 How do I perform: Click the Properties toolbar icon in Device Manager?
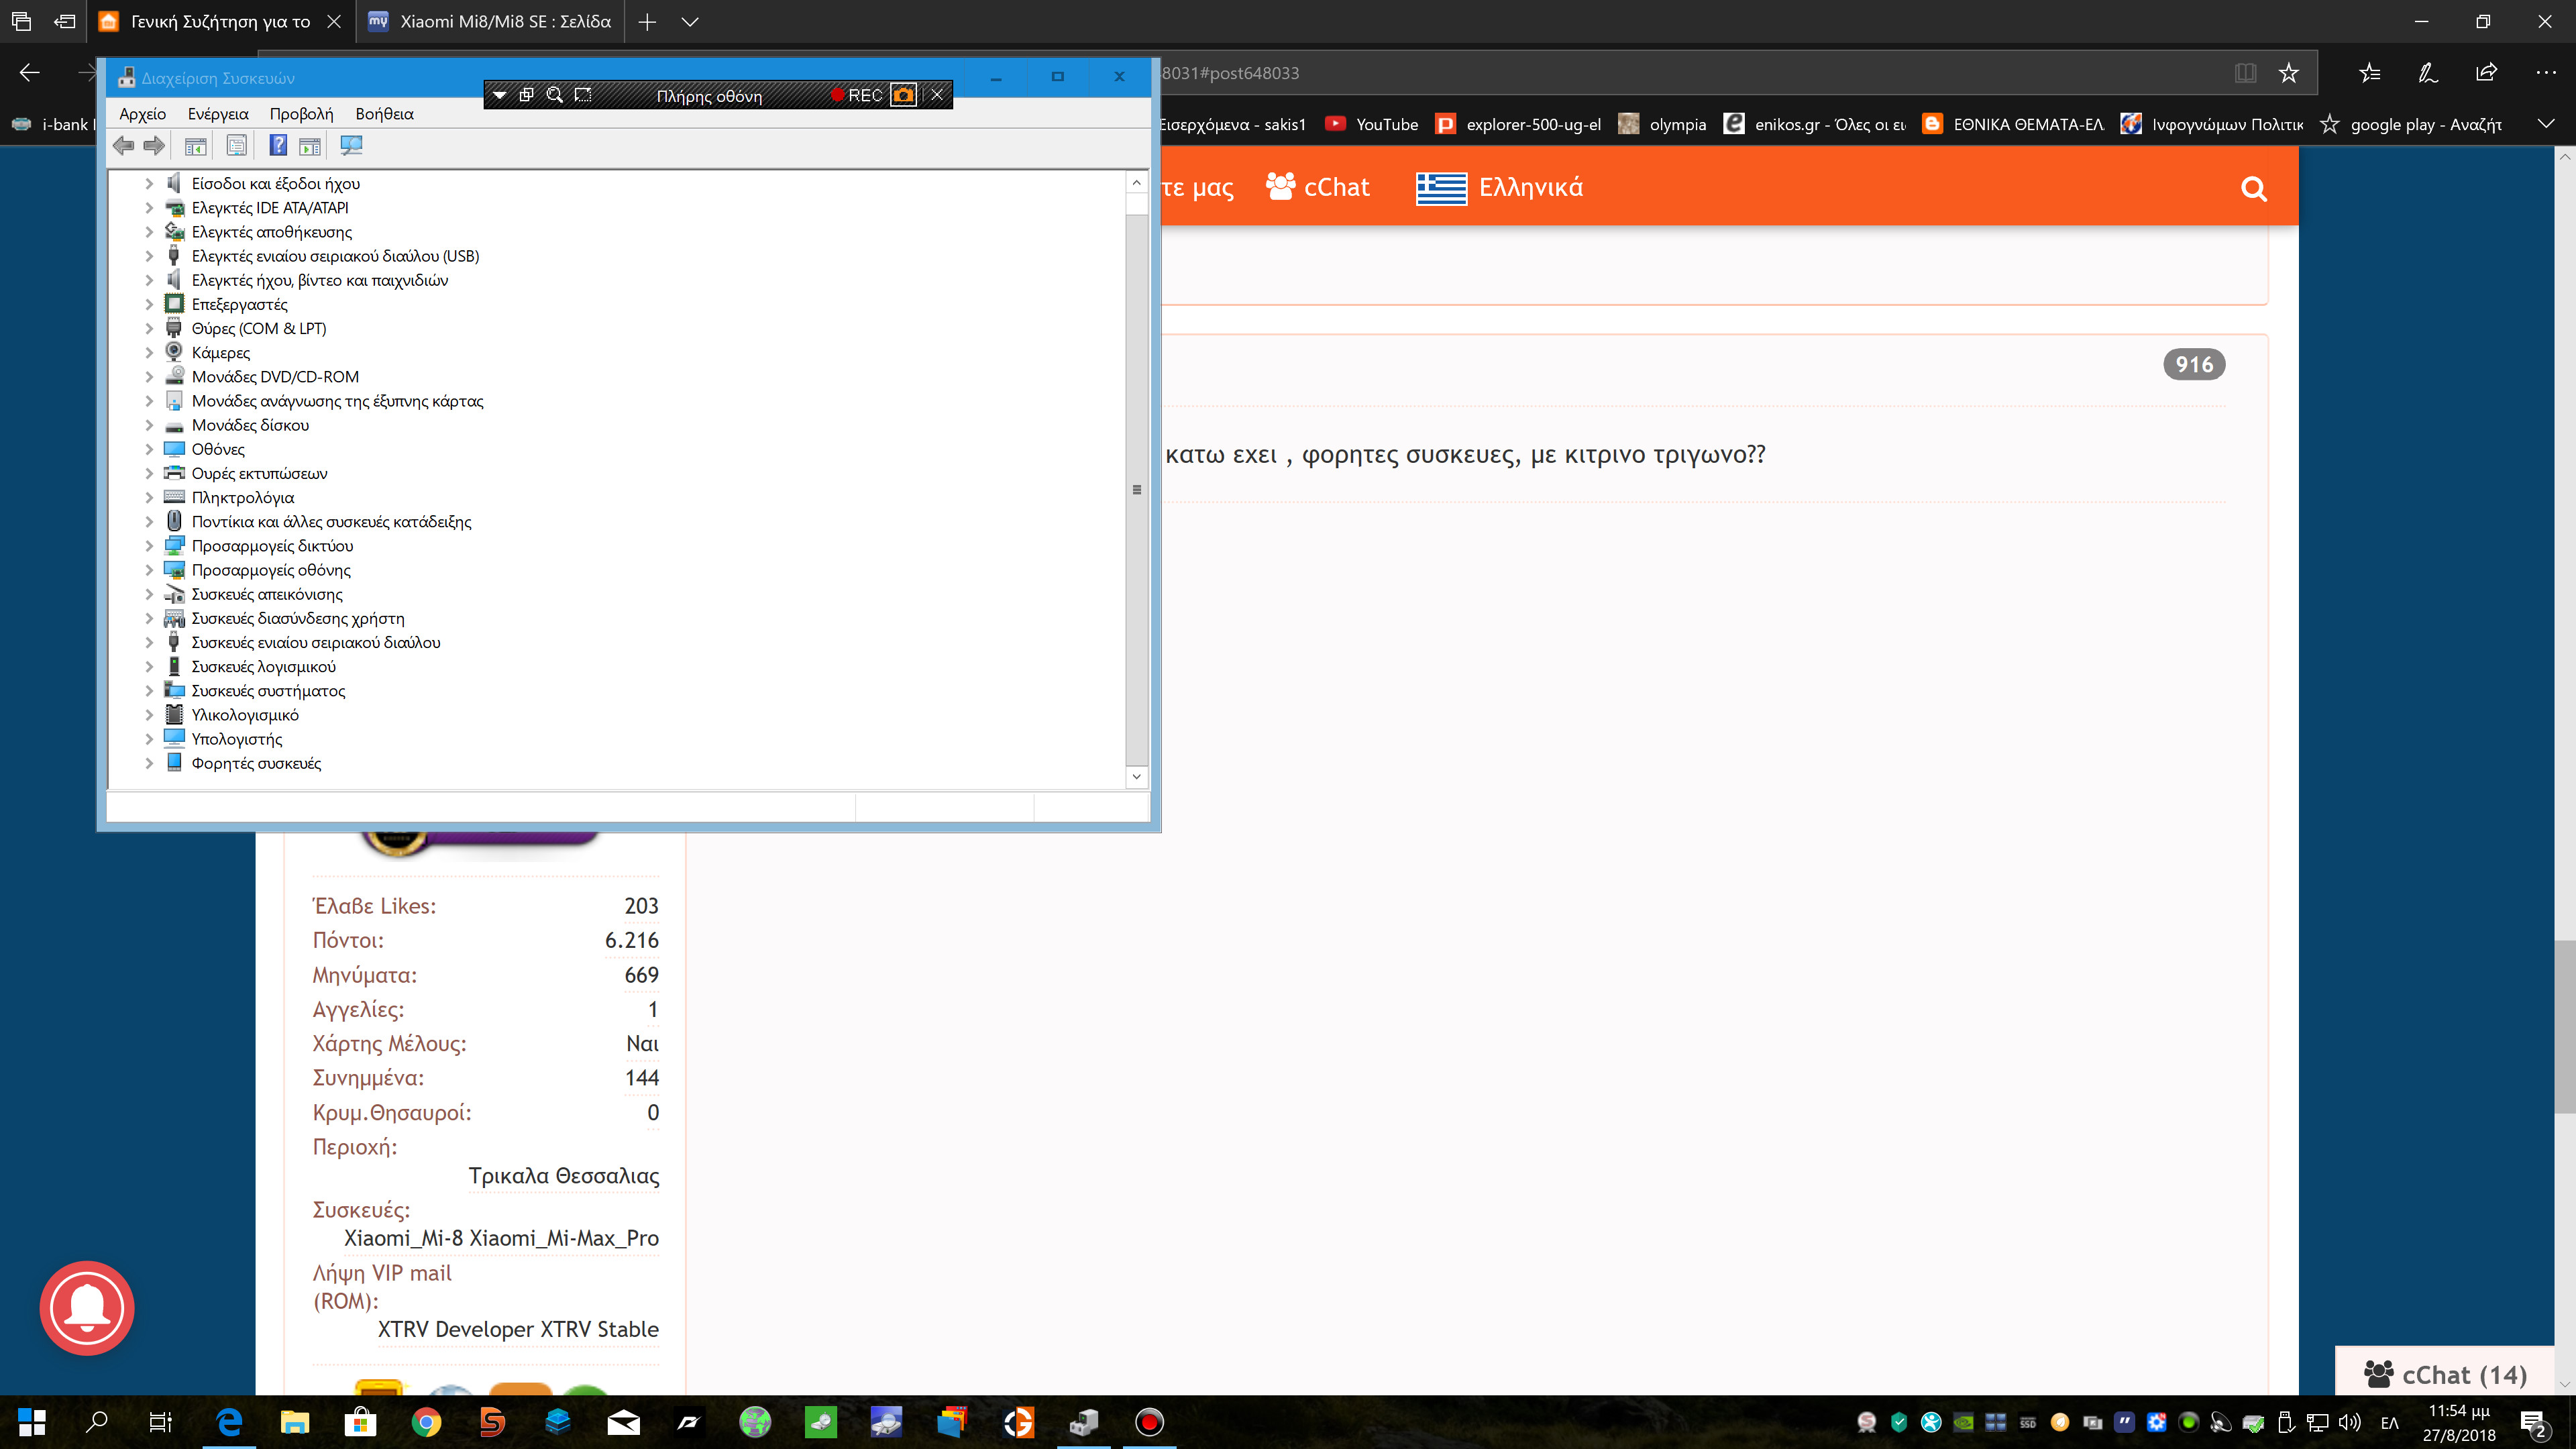pyautogui.click(x=236, y=146)
